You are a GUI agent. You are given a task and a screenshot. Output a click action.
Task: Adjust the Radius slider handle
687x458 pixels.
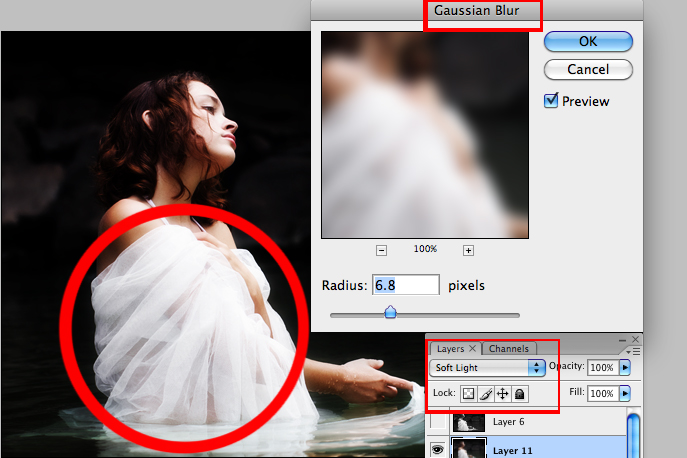(390, 312)
